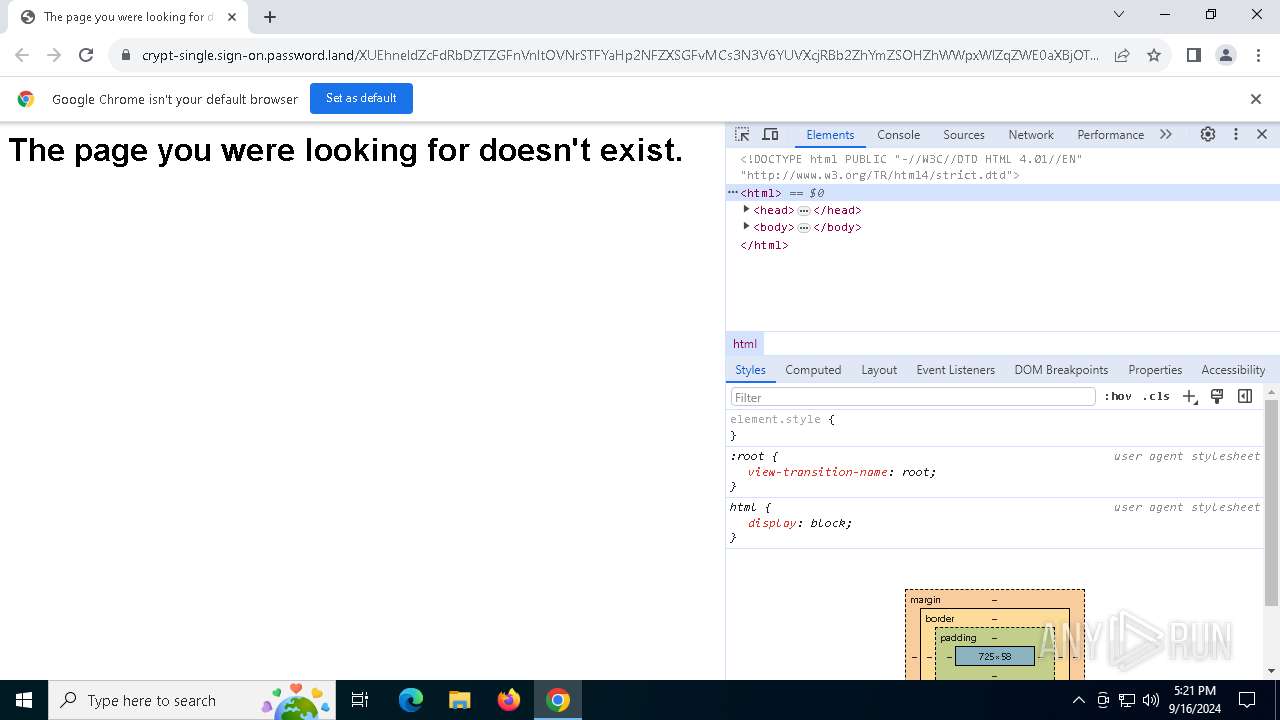This screenshot has height=720, width=1280.
Task: Click the margin label in box model
Action: pos(925,600)
